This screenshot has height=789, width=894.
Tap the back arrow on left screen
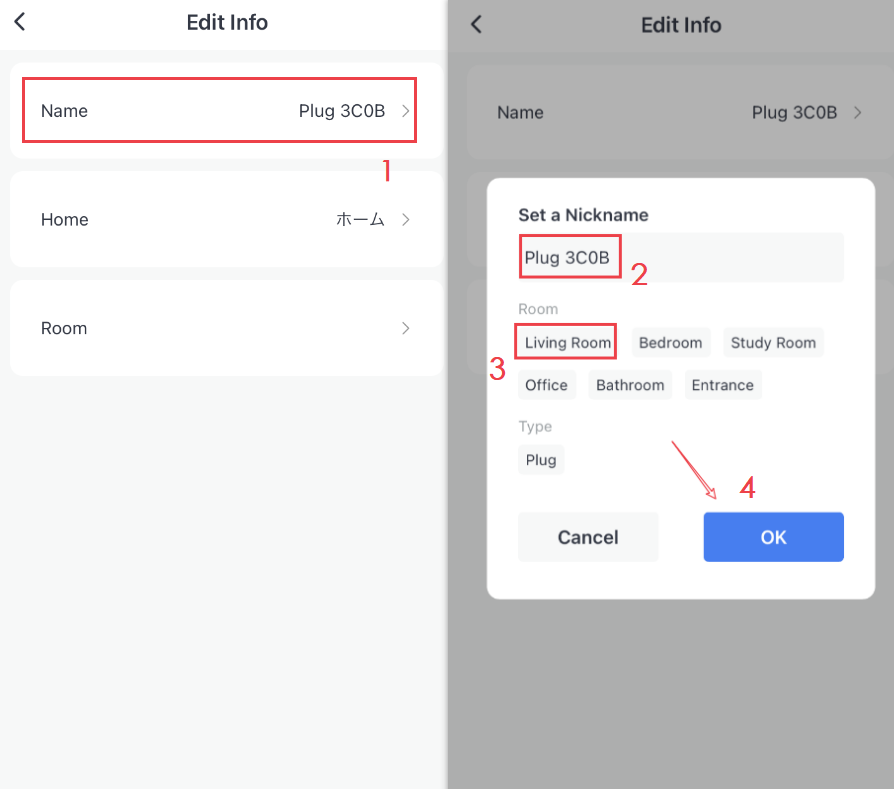(x=20, y=22)
